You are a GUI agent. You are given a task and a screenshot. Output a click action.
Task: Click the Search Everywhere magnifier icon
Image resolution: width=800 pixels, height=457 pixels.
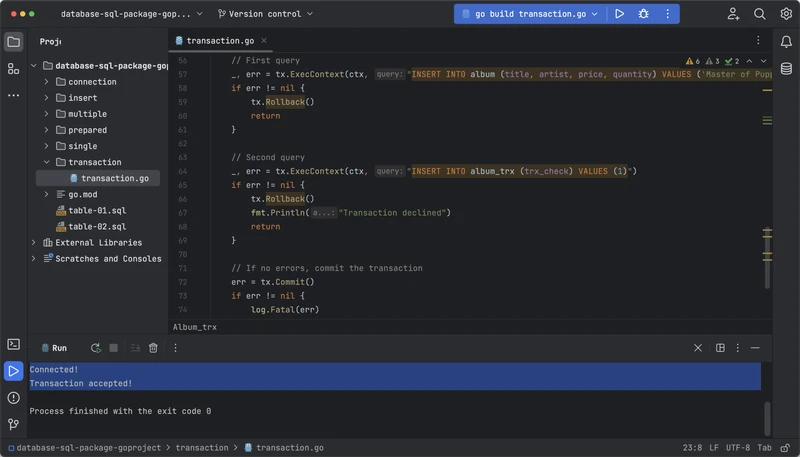click(760, 14)
